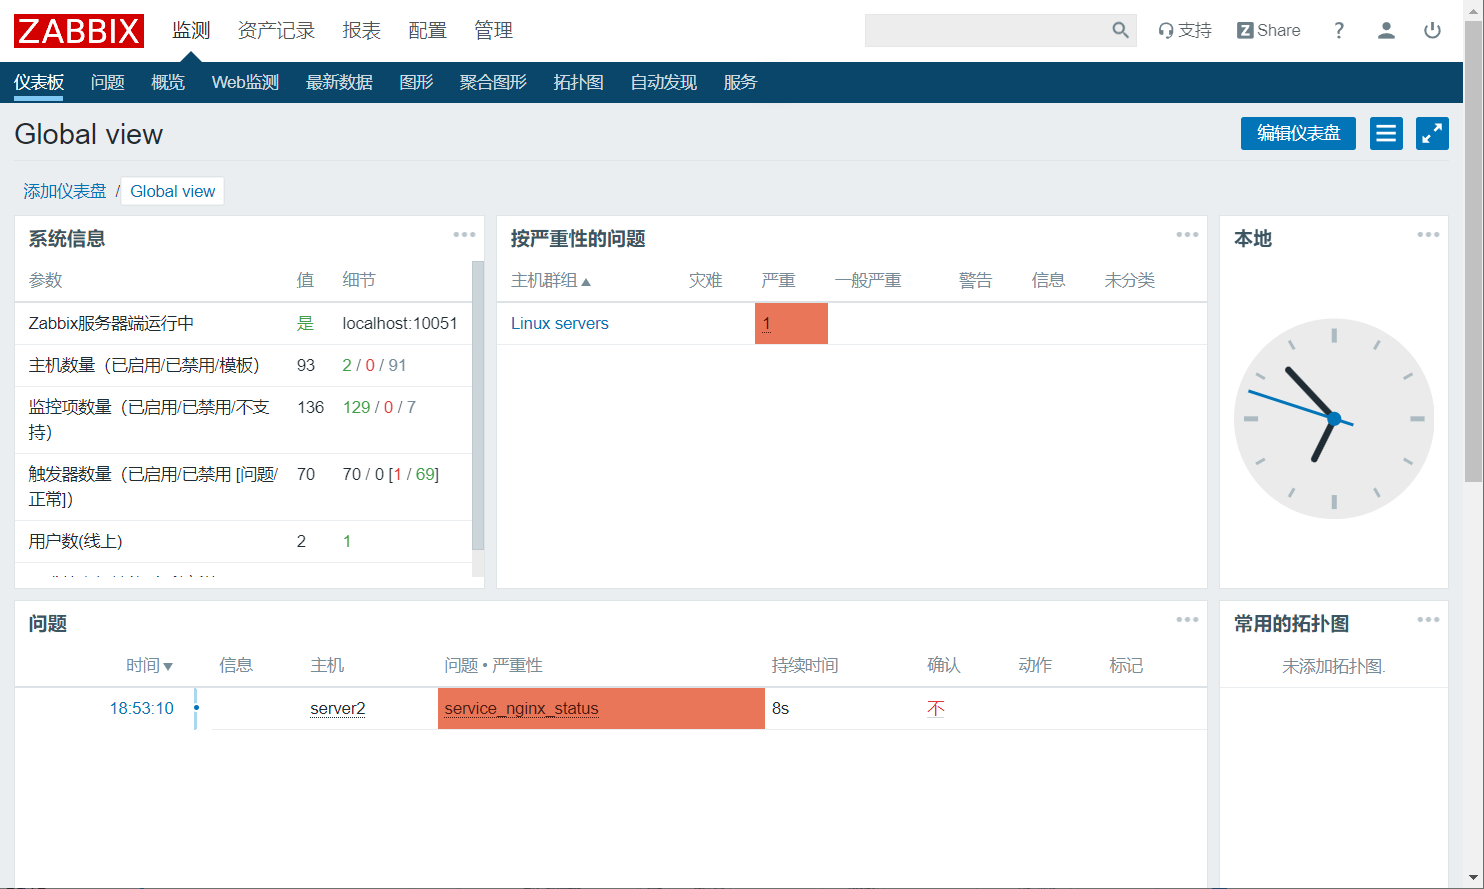Open the 按严重性的问题 widget options menu

1187,235
